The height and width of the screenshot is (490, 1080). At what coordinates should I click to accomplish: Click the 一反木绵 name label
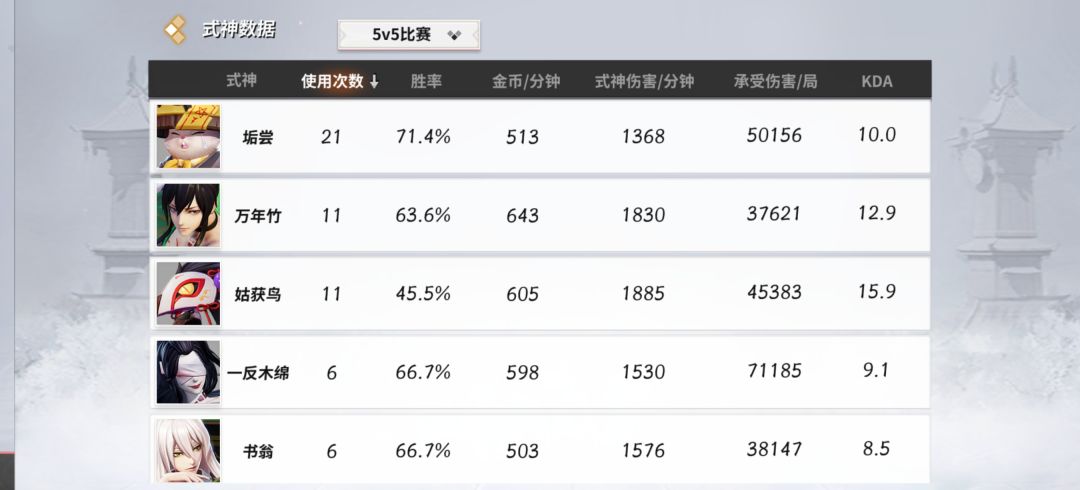(257, 373)
